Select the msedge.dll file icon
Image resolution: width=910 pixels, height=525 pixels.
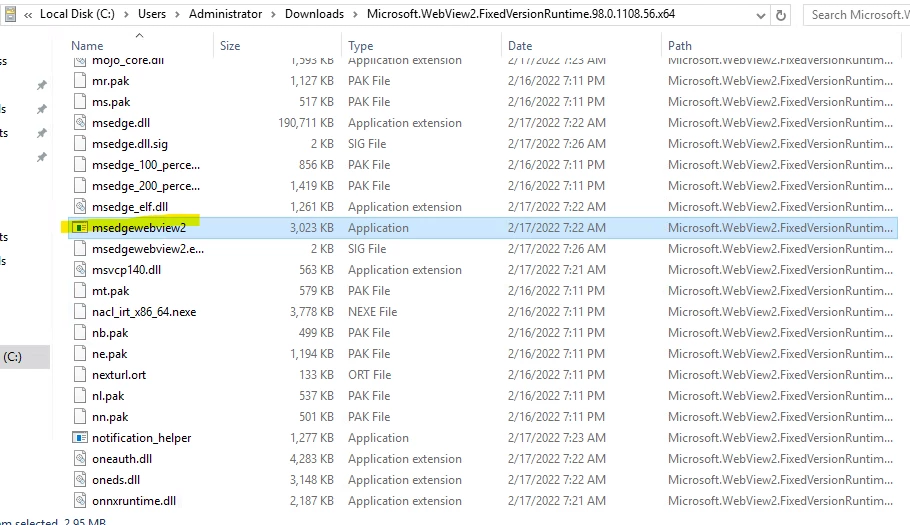tap(80, 122)
